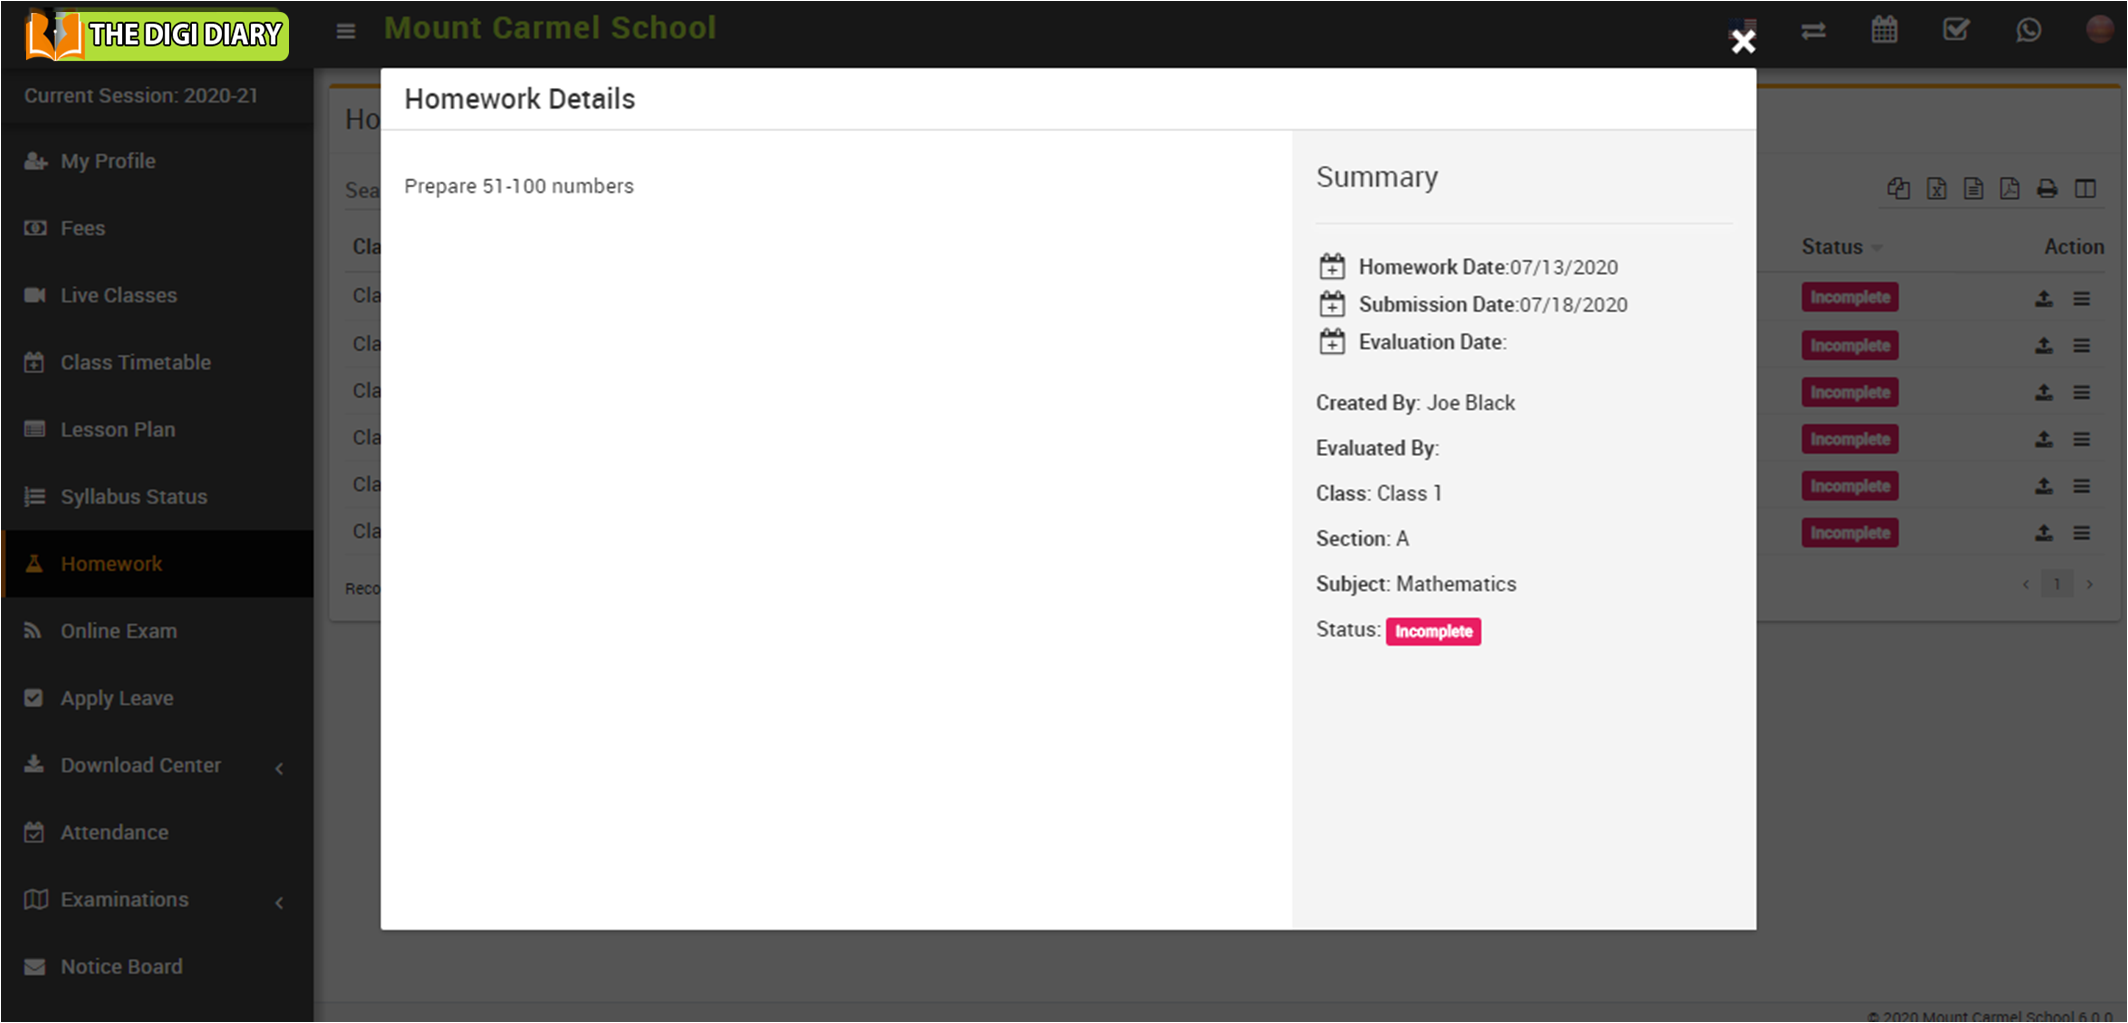Upload homework for the first row
Viewport: 2128px width, 1023px height.
point(2044,298)
